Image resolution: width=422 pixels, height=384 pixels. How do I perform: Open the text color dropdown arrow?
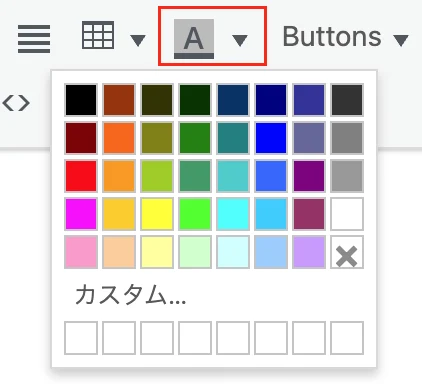(x=240, y=40)
